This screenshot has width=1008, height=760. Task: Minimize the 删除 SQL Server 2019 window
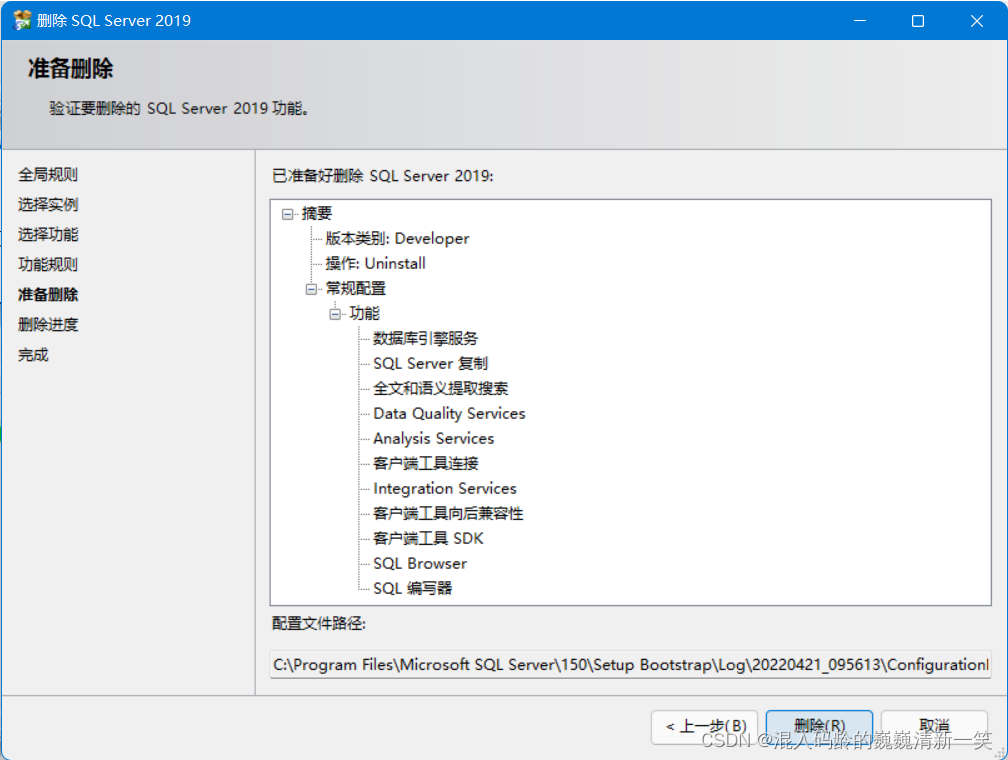[860, 21]
